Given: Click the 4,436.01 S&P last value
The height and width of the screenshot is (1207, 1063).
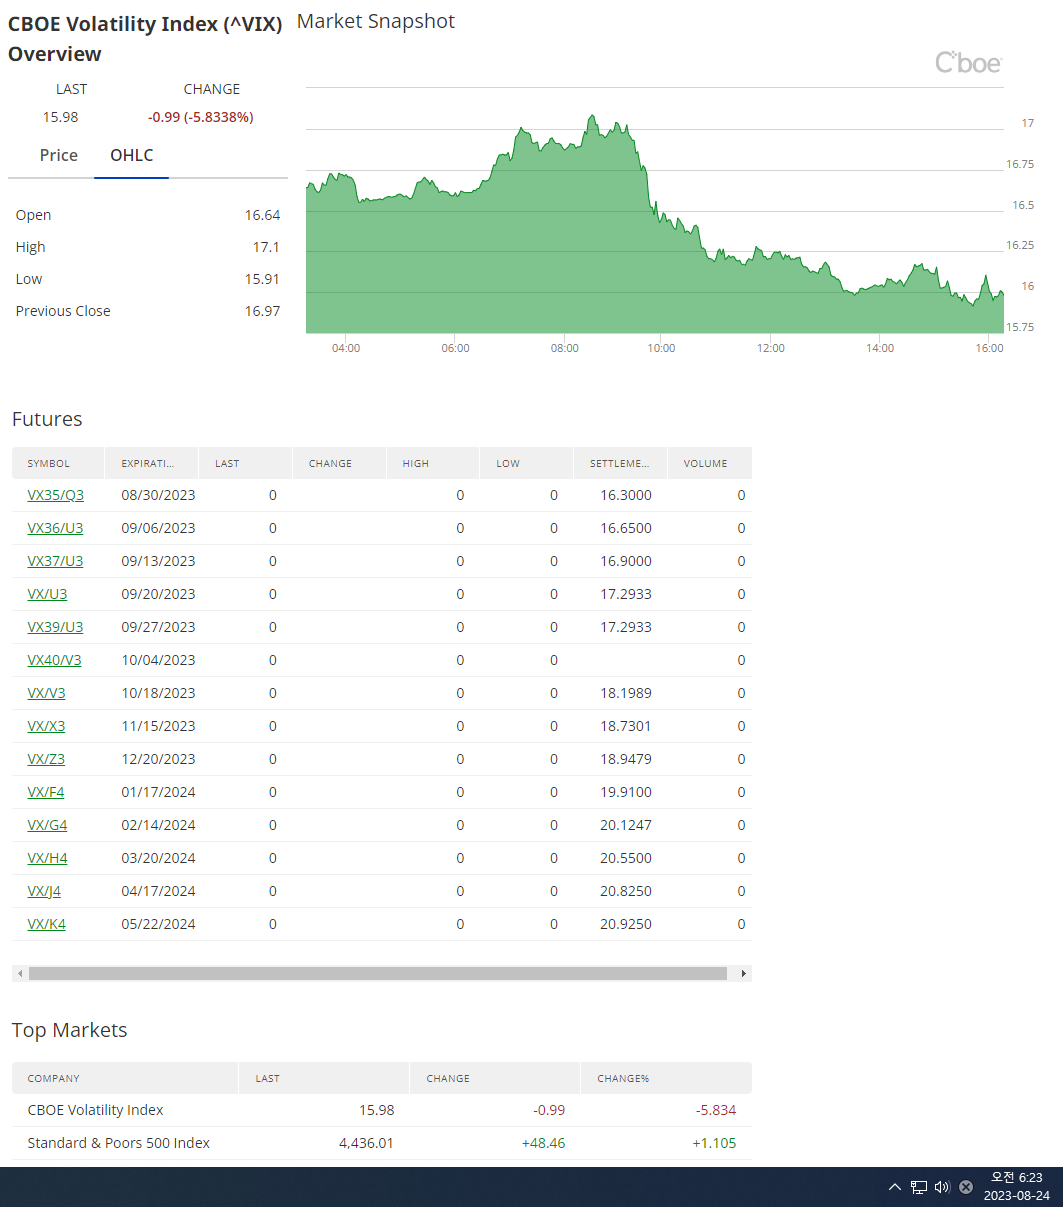Looking at the screenshot, I should 364,1143.
